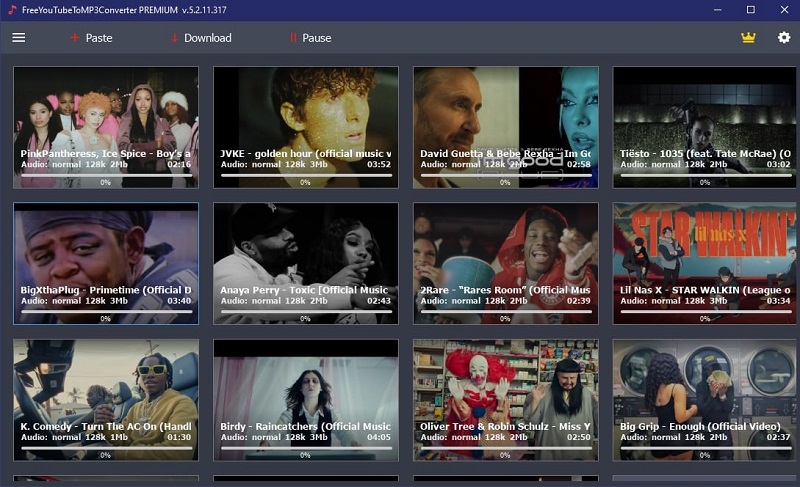
Task: Click duration 03:34 on Lil Nas X item
Action: pos(779,301)
